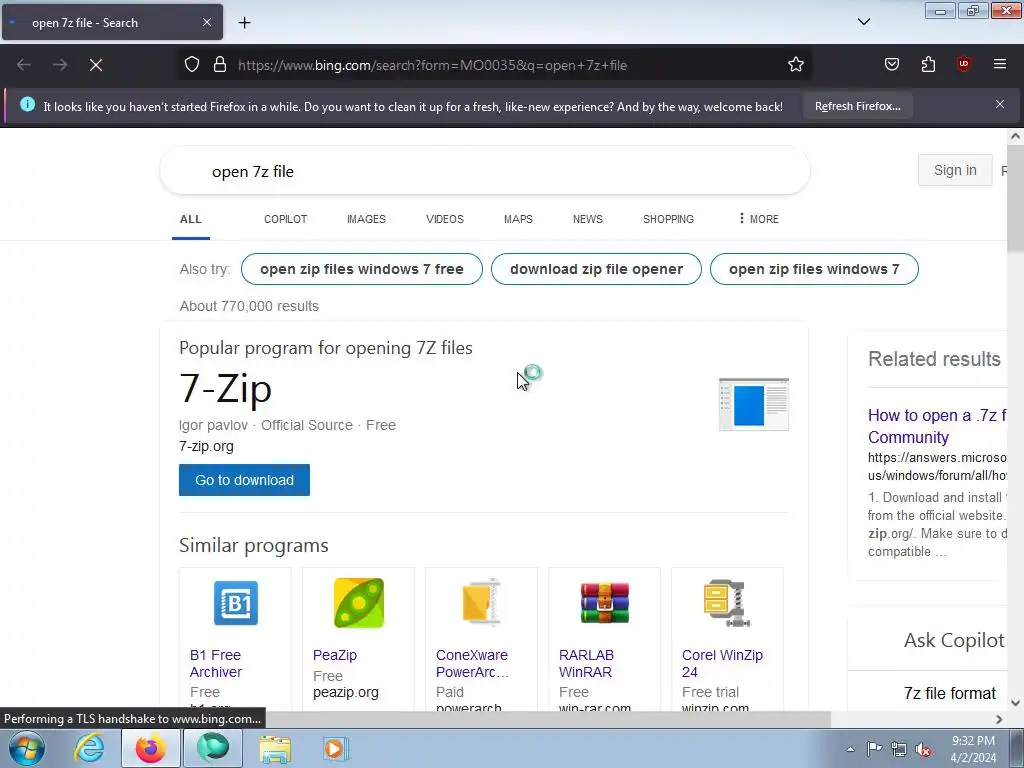
Task: Select 'open zip files windows 7' suggestion
Action: (x=814, y=269)
